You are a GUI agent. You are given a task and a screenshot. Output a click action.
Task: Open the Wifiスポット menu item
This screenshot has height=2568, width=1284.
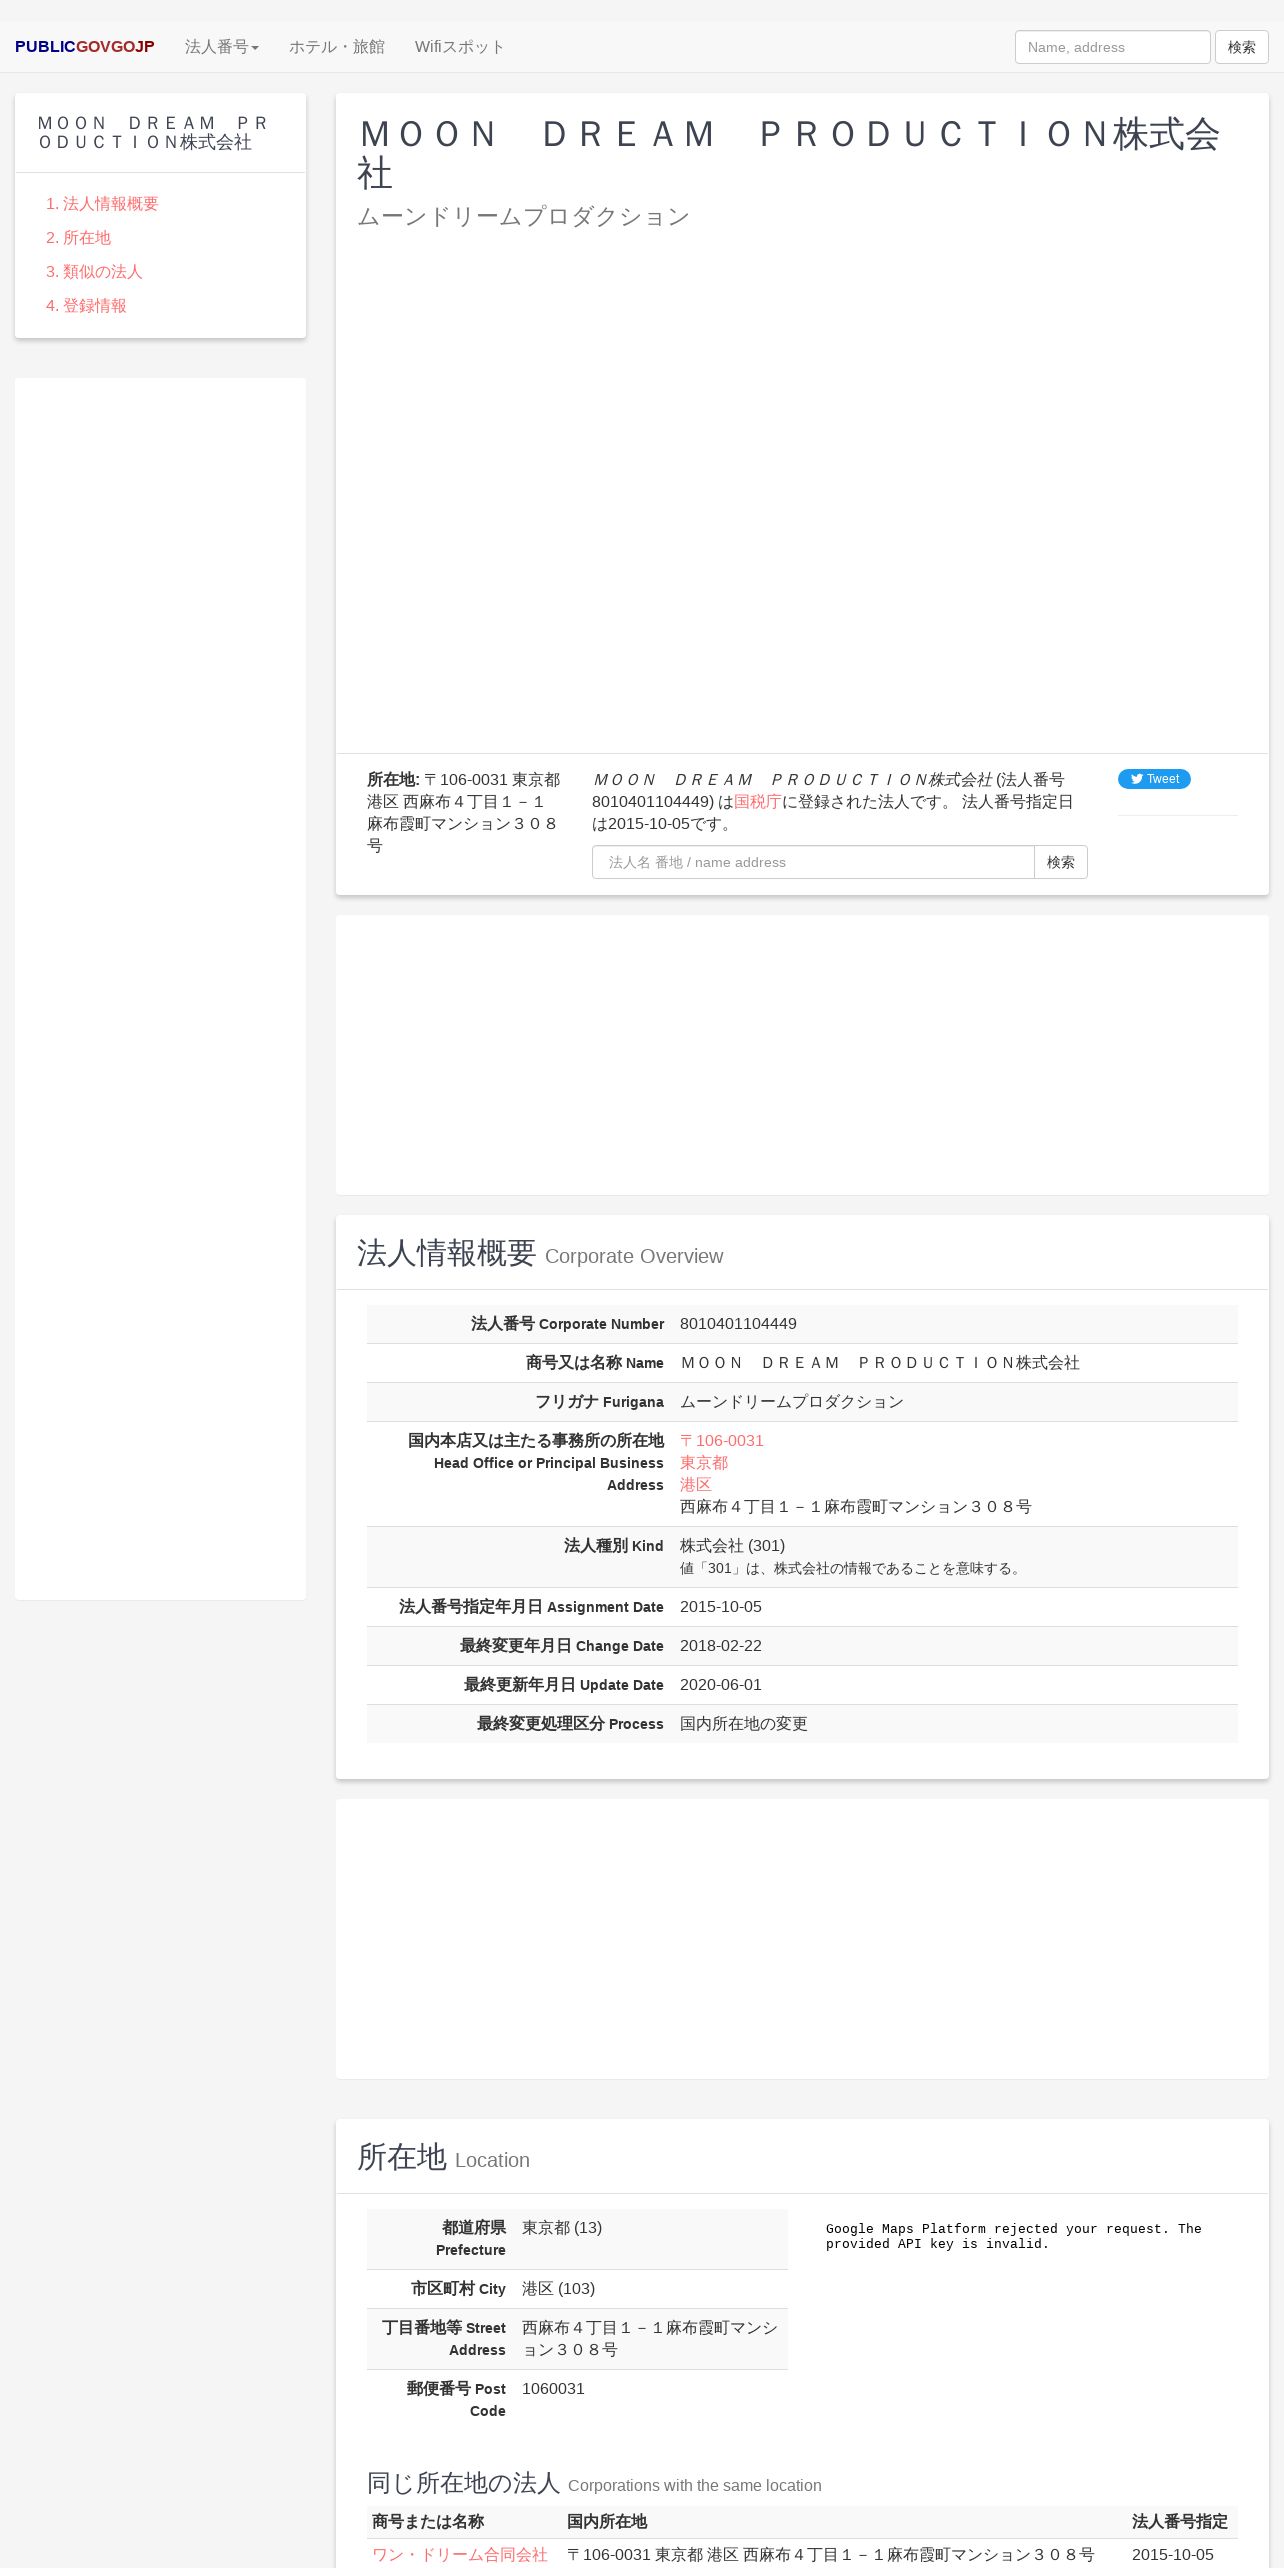[x=460, y=47]
